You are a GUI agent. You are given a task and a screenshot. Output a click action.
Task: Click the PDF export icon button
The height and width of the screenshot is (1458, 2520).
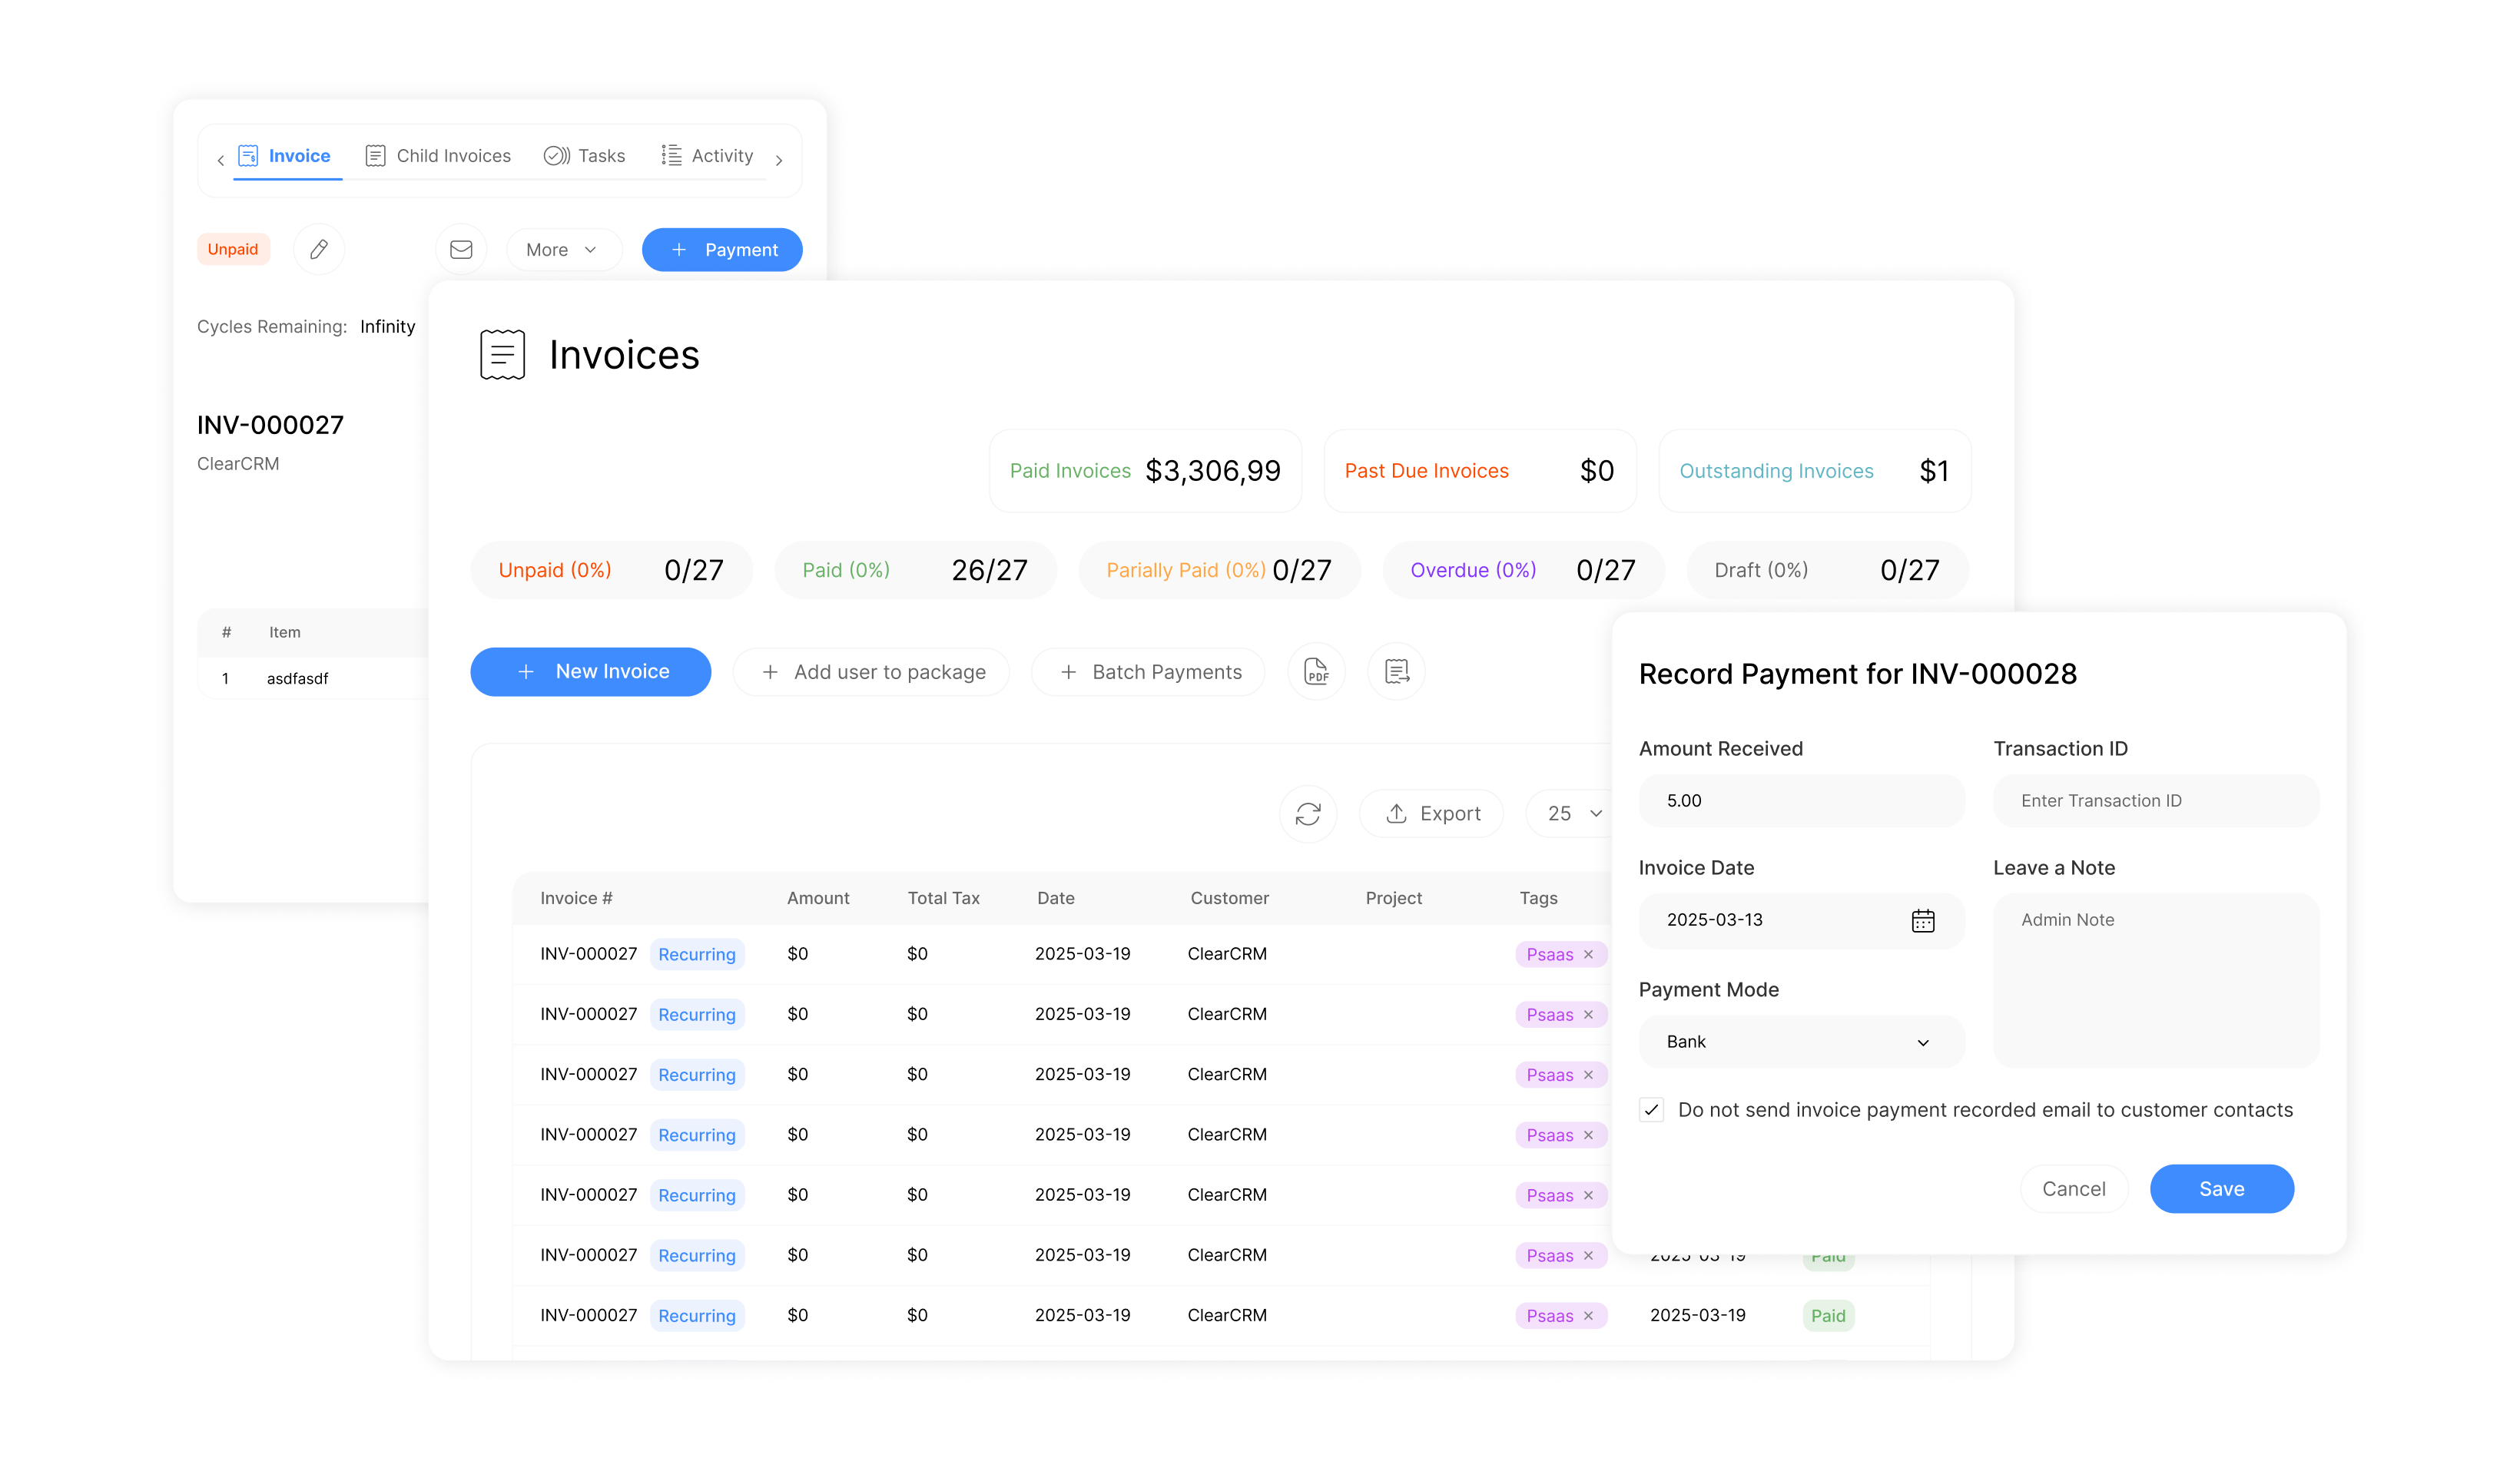click(1316, 671)
